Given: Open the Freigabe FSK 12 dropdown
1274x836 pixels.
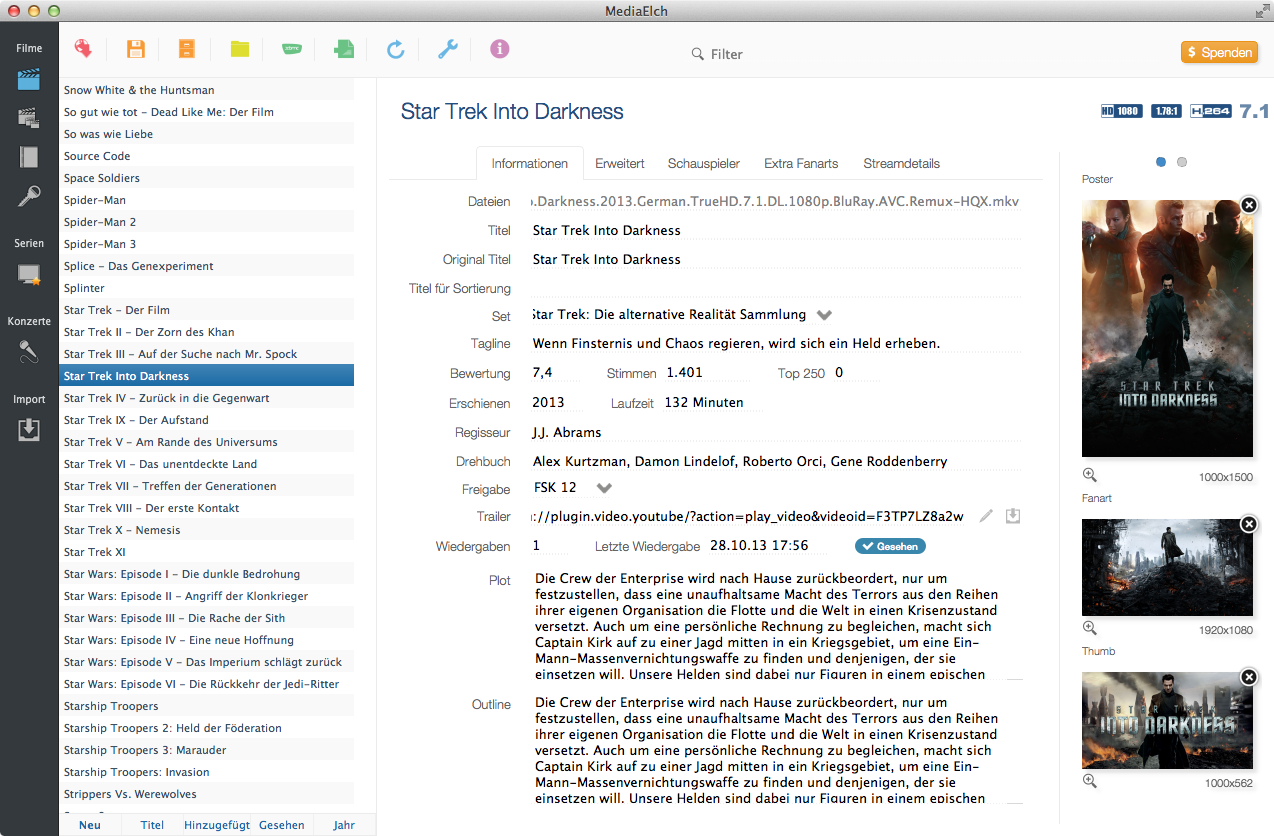Looking at the screenshot, I should pyautogui.click(x=604, y=488).
